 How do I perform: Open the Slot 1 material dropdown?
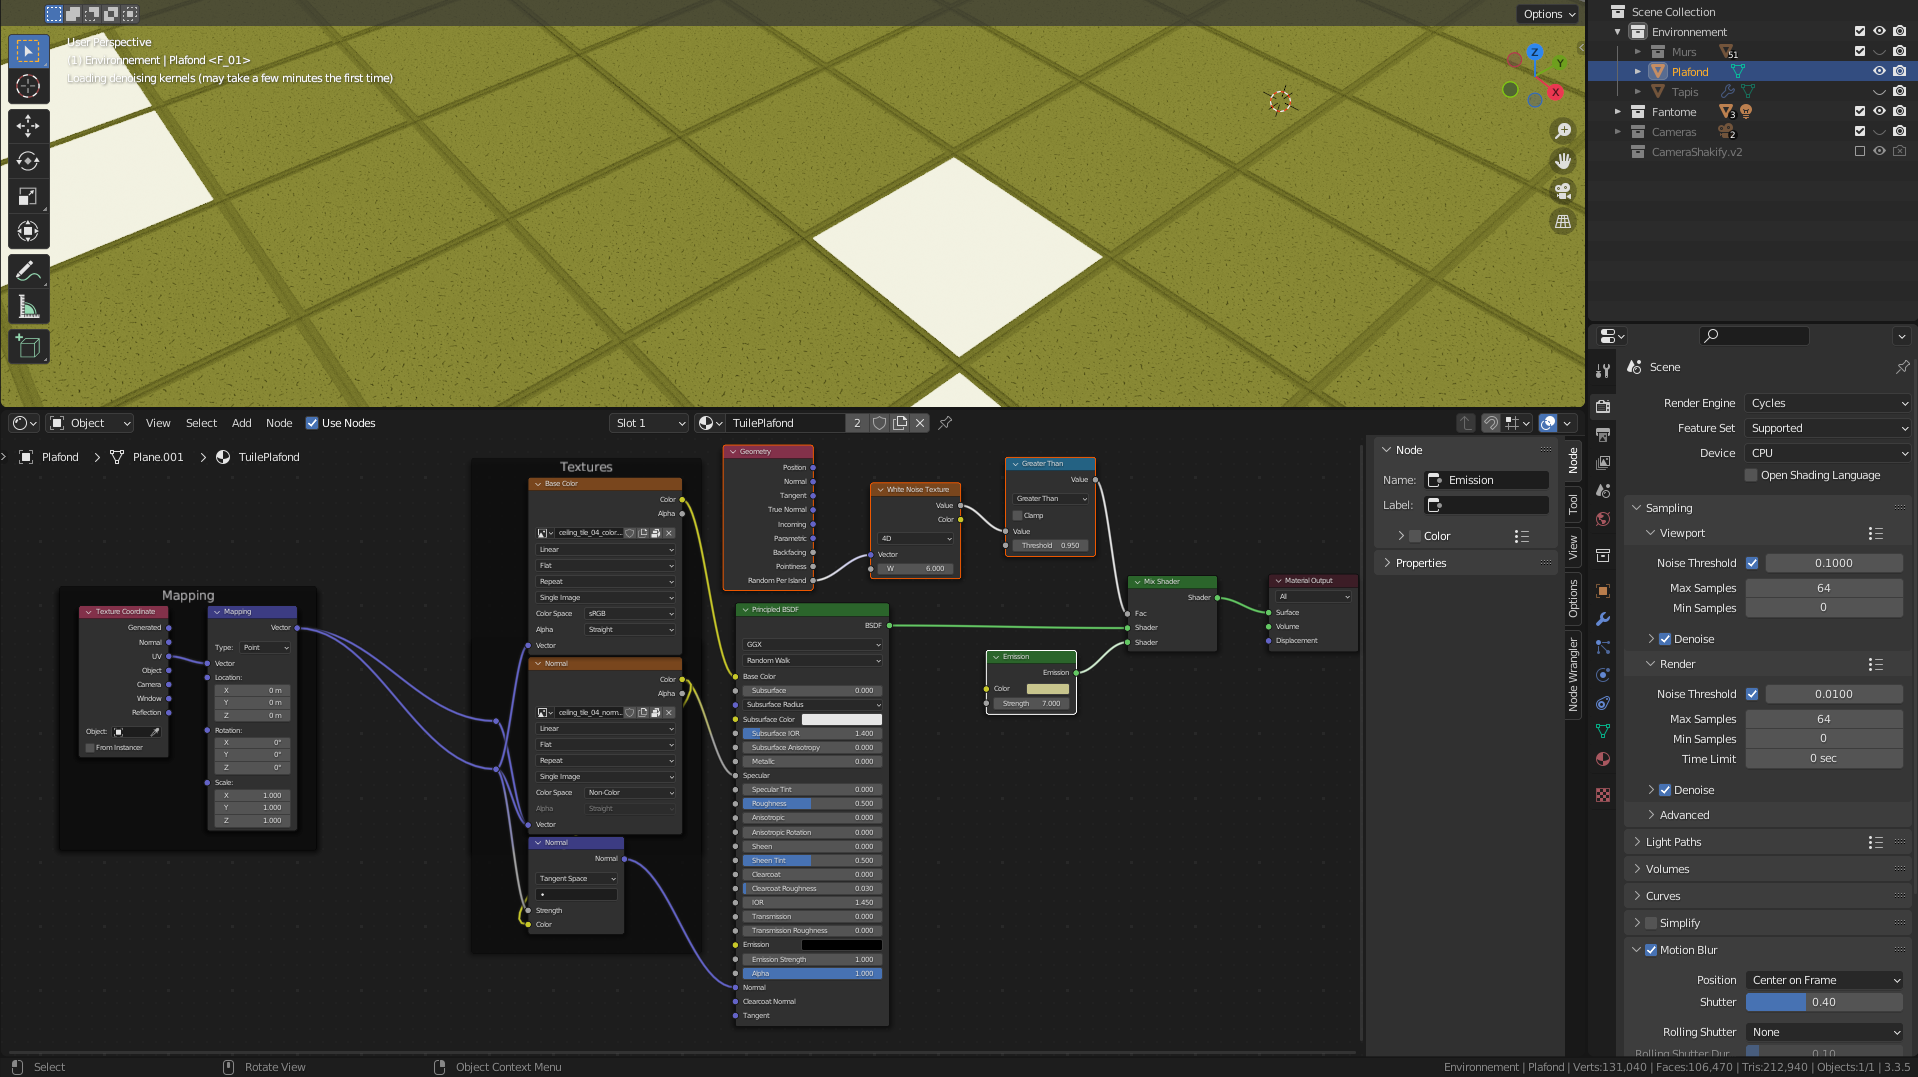(x=649, y=423)
